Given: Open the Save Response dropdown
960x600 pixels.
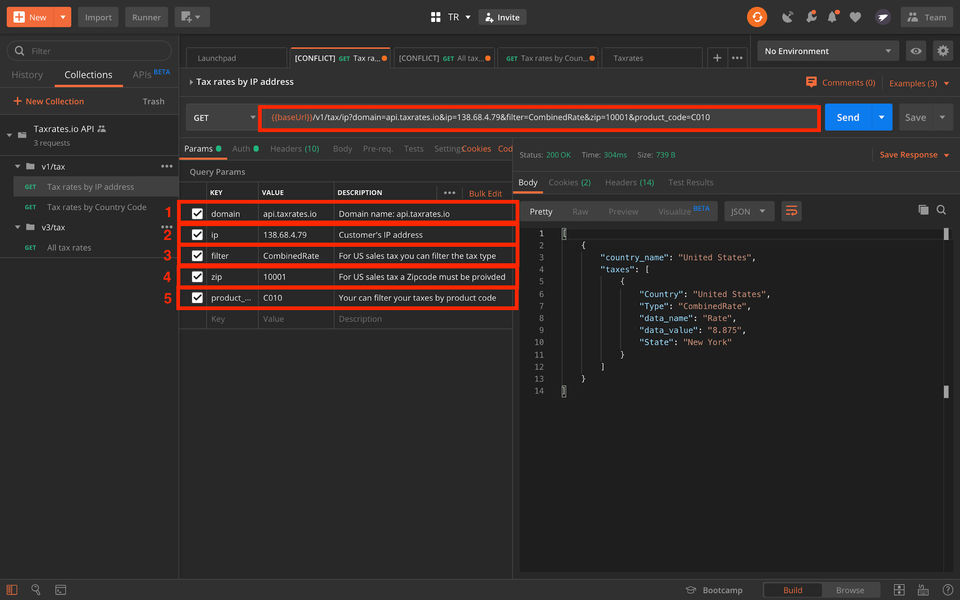Looking at the screenshot, I should [914, 155].
